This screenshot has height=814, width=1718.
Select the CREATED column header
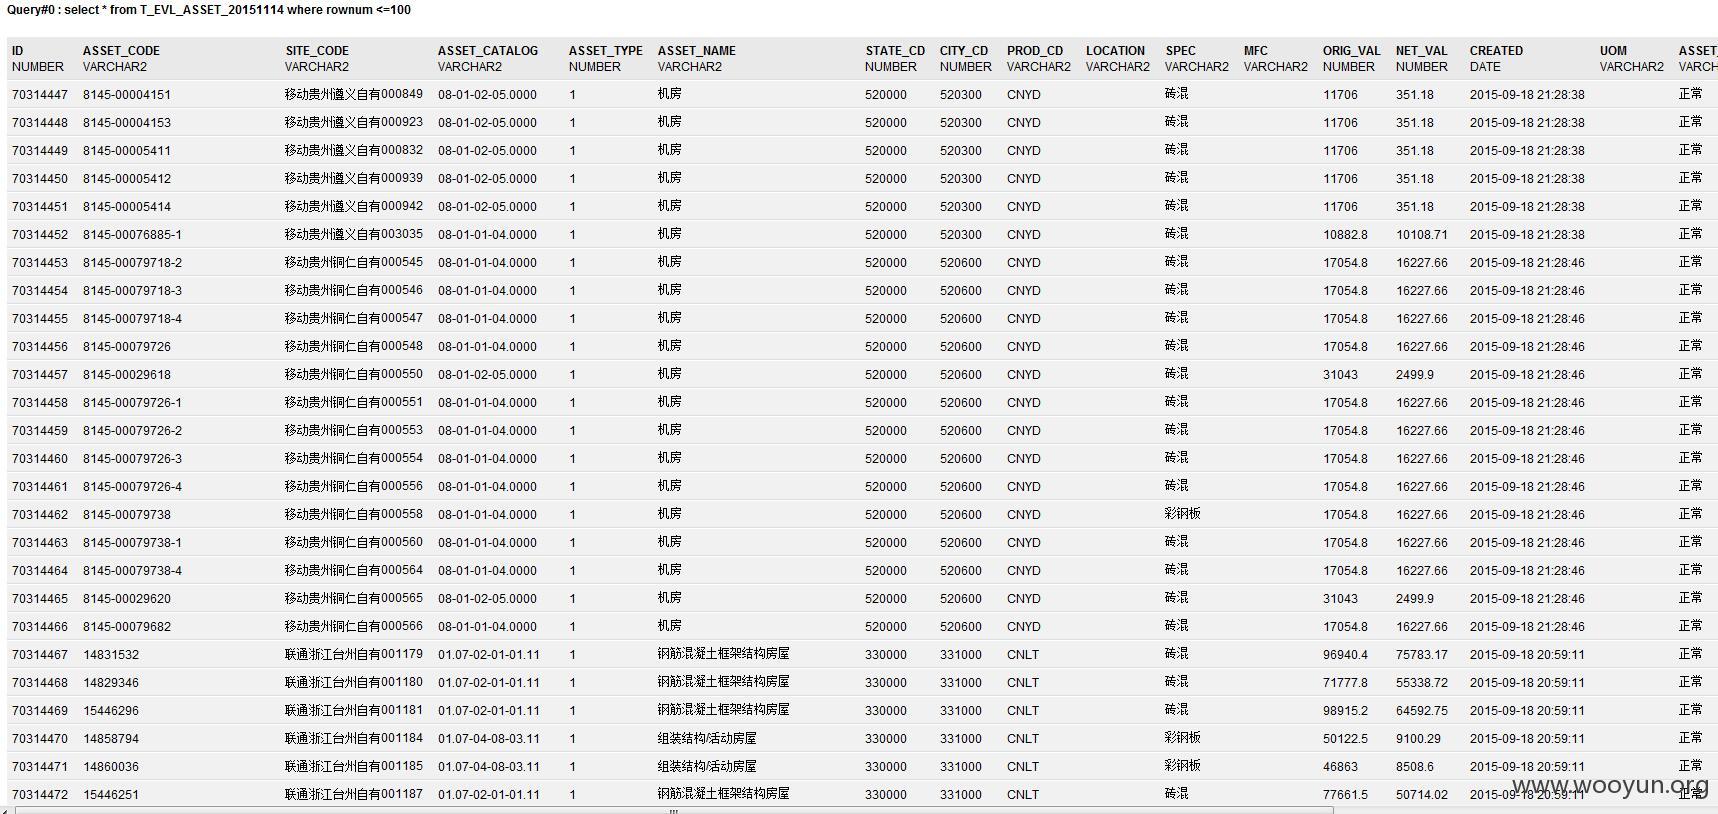pyautogui.click(x=1496, y=51)
